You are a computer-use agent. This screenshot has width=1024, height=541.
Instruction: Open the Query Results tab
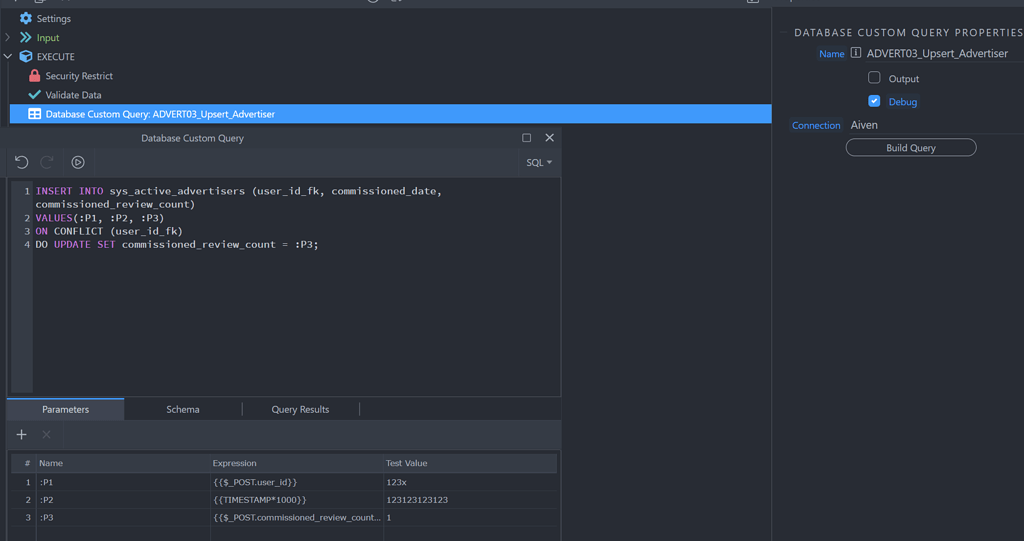300,409
